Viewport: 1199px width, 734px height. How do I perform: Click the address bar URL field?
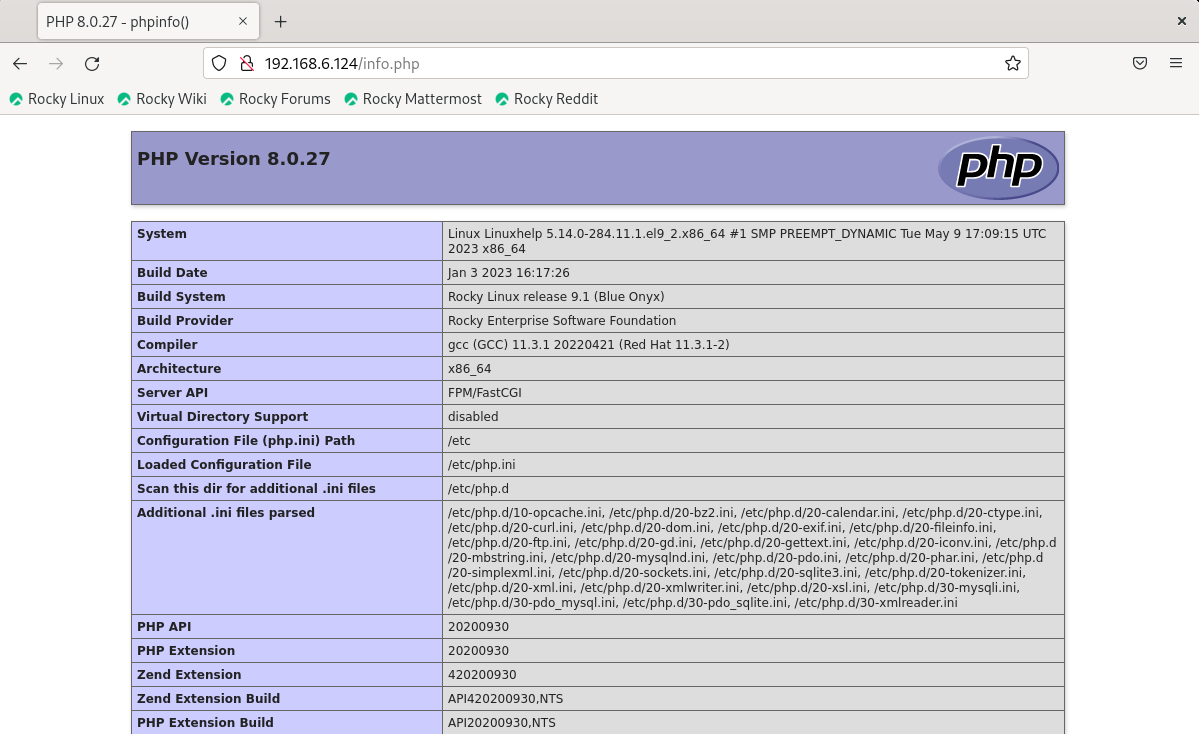click(x=616, y=63)
